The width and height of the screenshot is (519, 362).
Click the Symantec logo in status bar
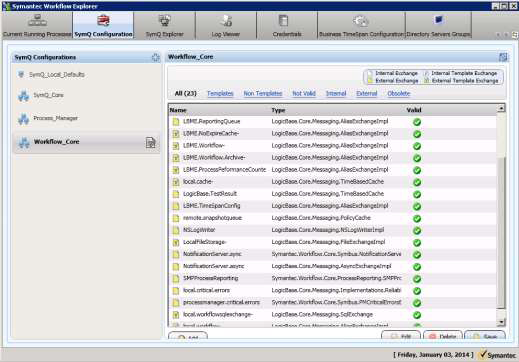[x=497, y=355]
